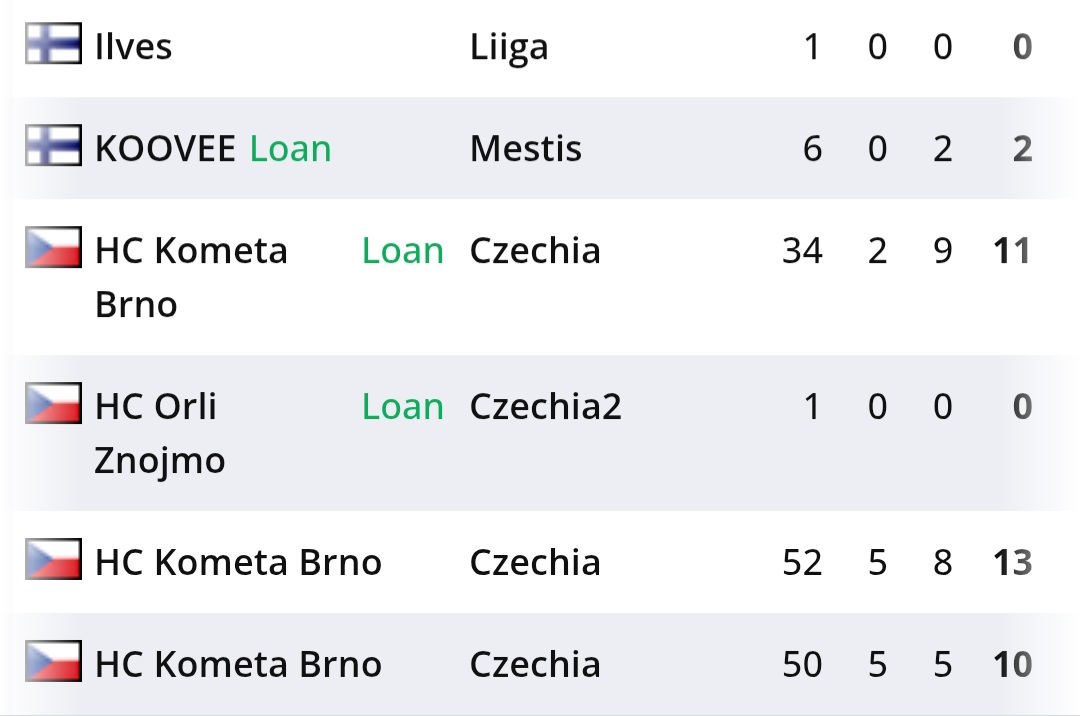
Task: Click the 11 points total value
Action: (x=1010, y=251)
